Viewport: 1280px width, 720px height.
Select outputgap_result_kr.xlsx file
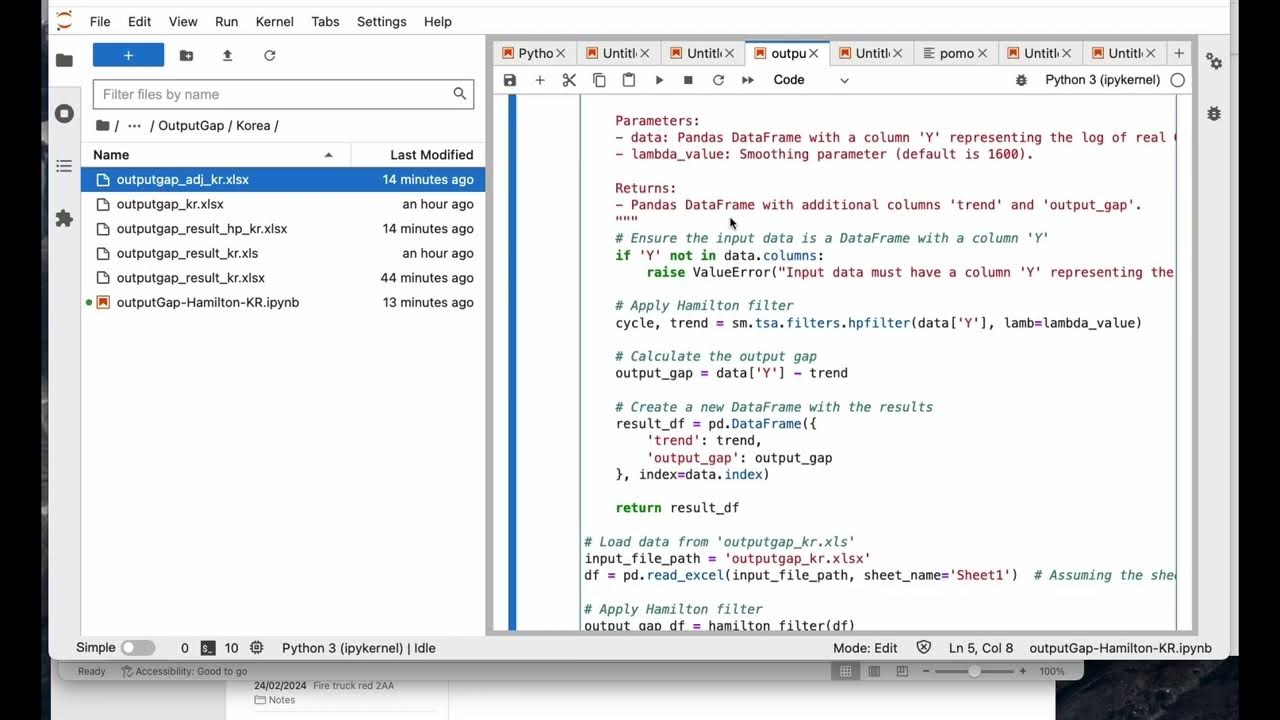(283, 278)
